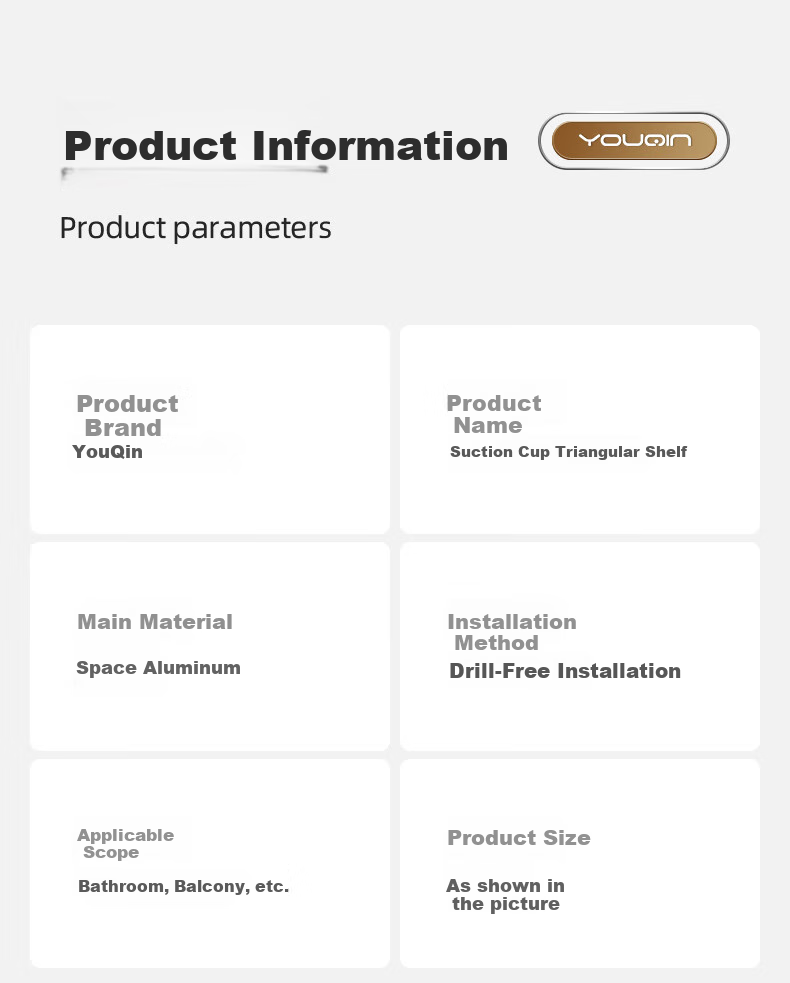Screen dimensions: 790x983
Task: Select the Main Material label
Action: (155, 621)
